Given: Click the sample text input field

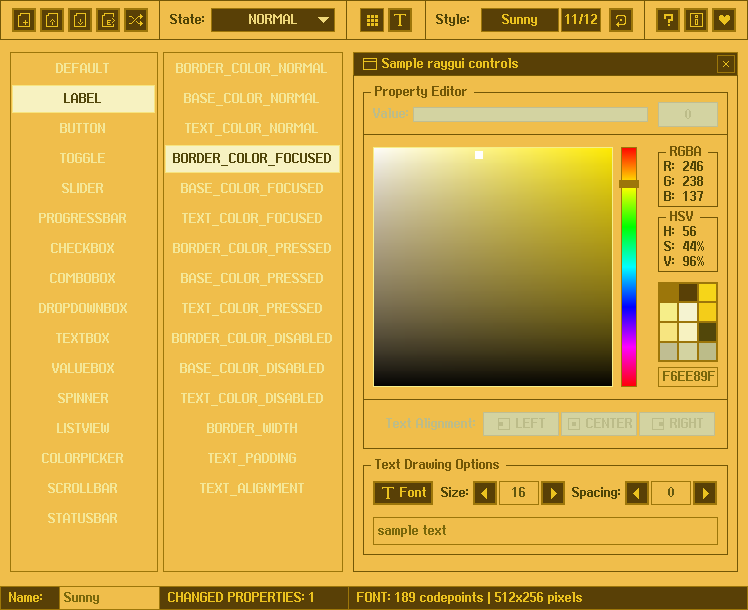Looking at the screenshot, I should 545,531.
